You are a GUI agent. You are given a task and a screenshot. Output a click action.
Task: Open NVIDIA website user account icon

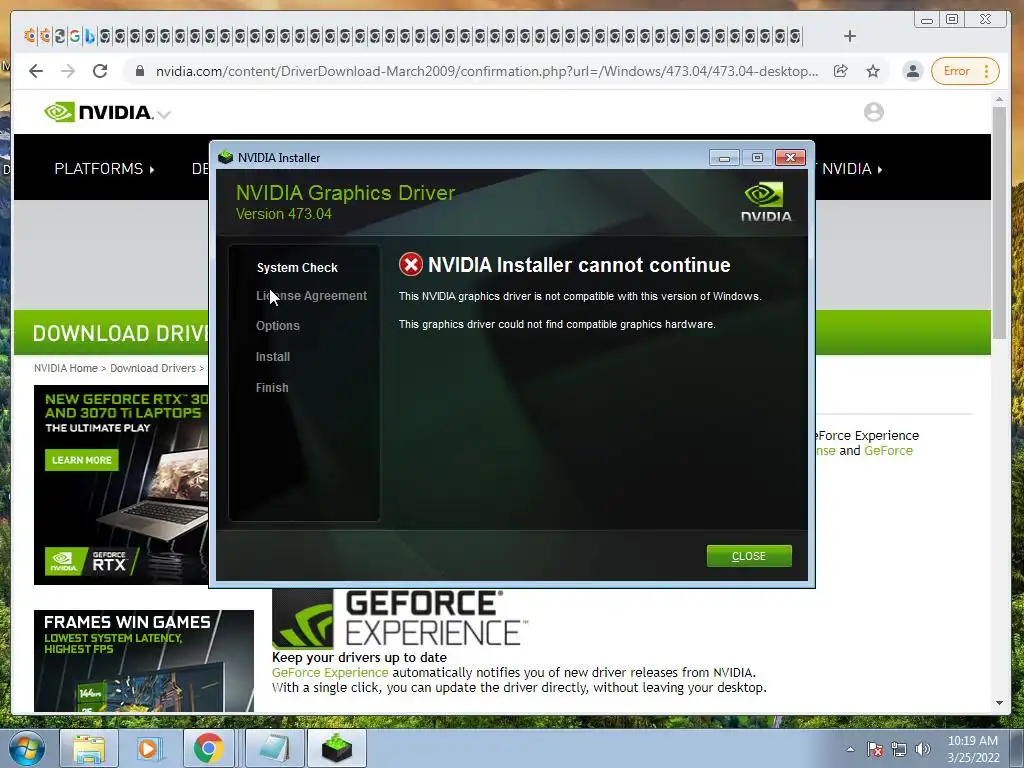click(x=874, y=112)
